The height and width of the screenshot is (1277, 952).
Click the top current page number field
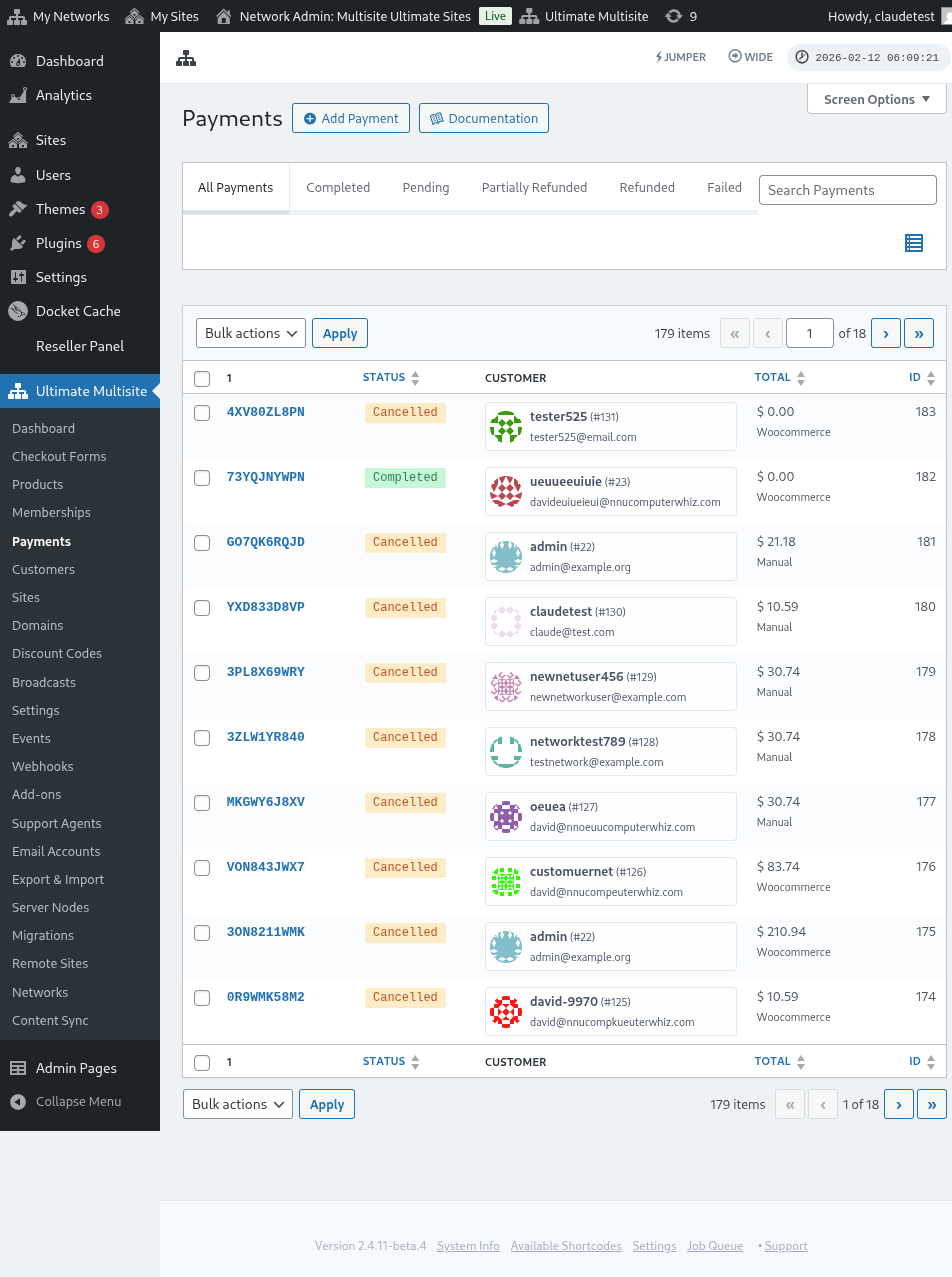coord(810,333)
